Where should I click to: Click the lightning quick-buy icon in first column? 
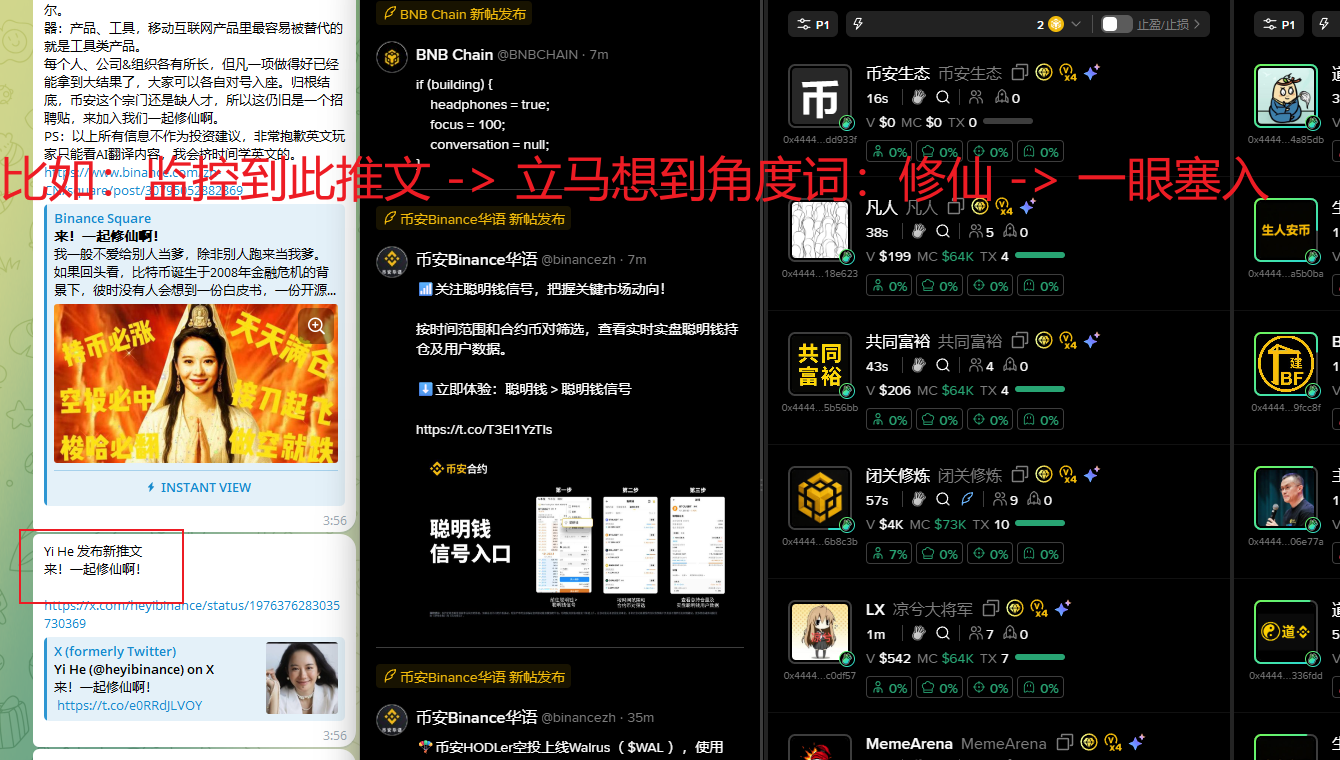[x=858, y=24]
